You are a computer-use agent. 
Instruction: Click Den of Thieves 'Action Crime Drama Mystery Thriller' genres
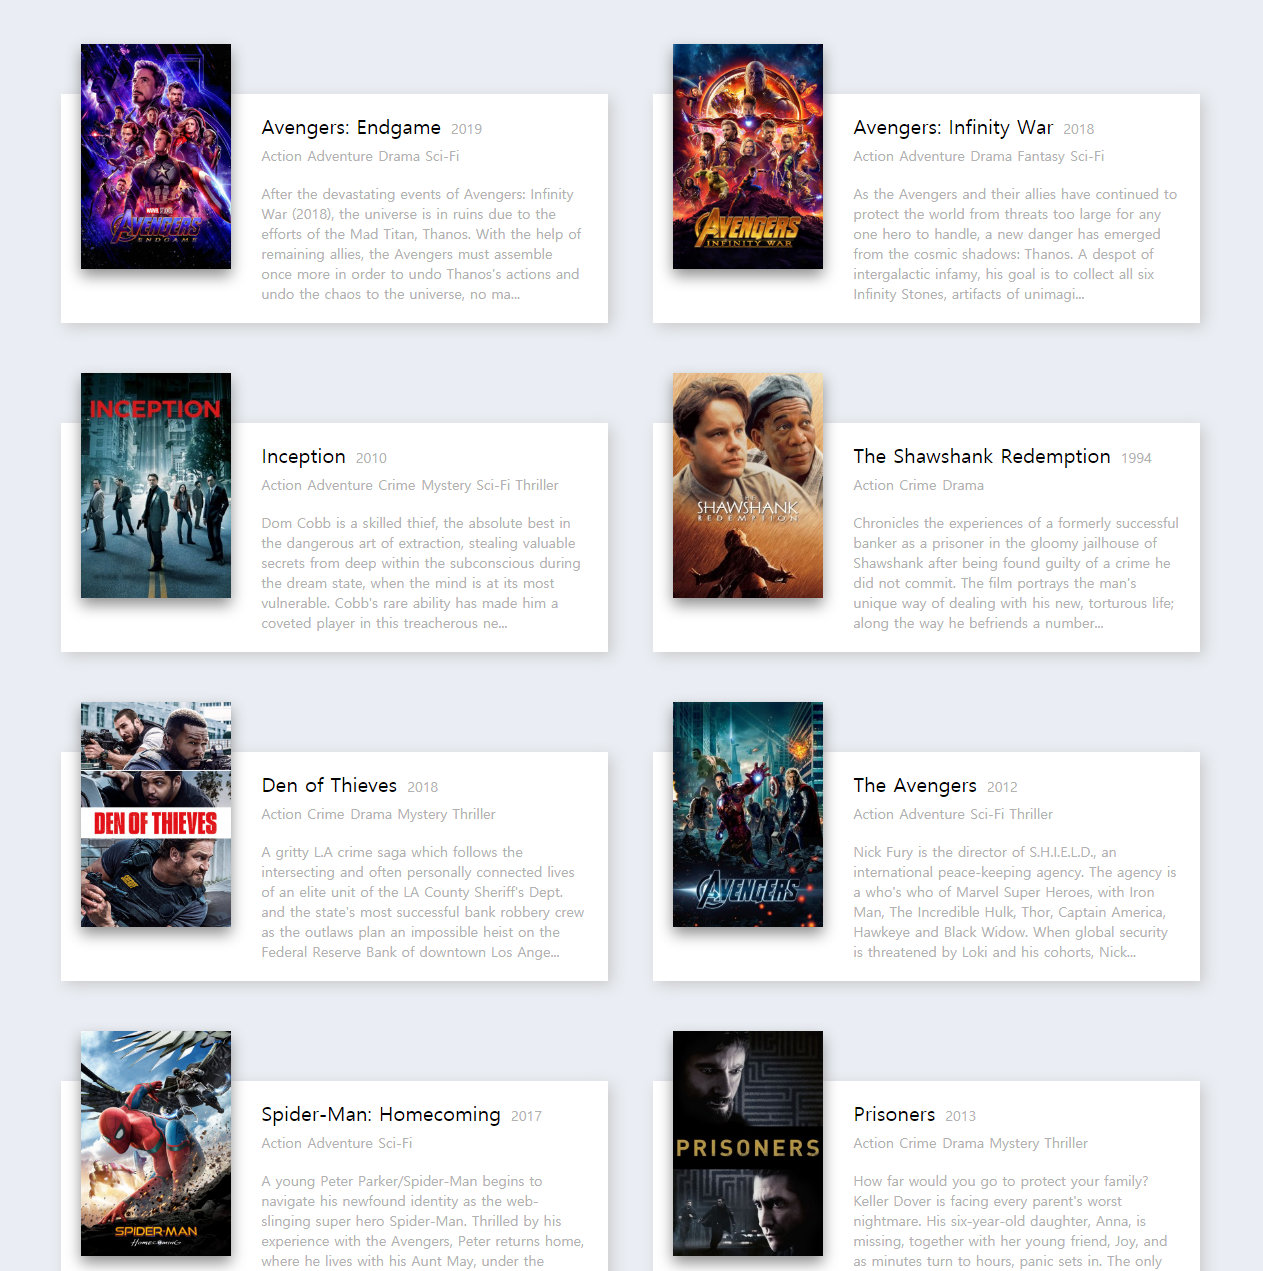pyautogui.click(x=378, y=814)
